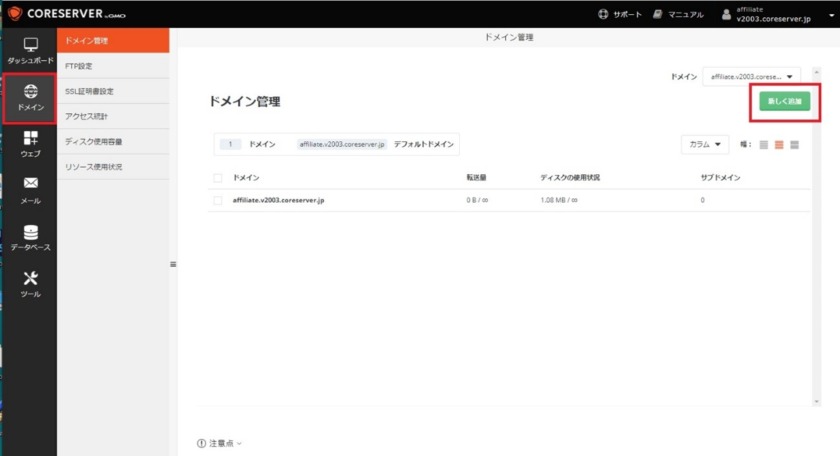Toggle the select-all checkbox in table header
The image size is (840, 456).
pyautogui.click(x=218, y=178)
